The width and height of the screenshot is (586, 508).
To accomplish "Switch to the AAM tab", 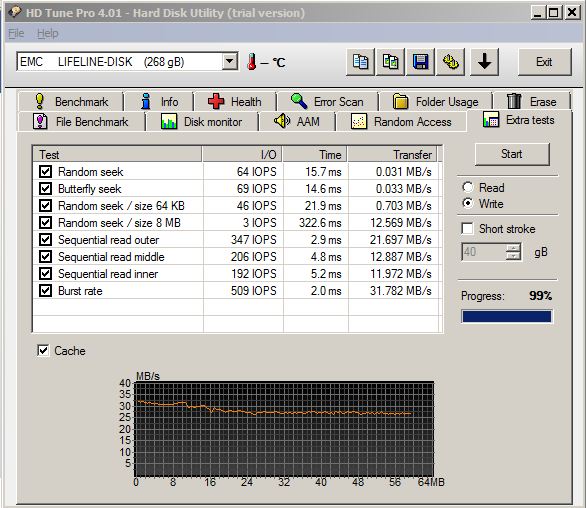I will (x=297, y=122).
